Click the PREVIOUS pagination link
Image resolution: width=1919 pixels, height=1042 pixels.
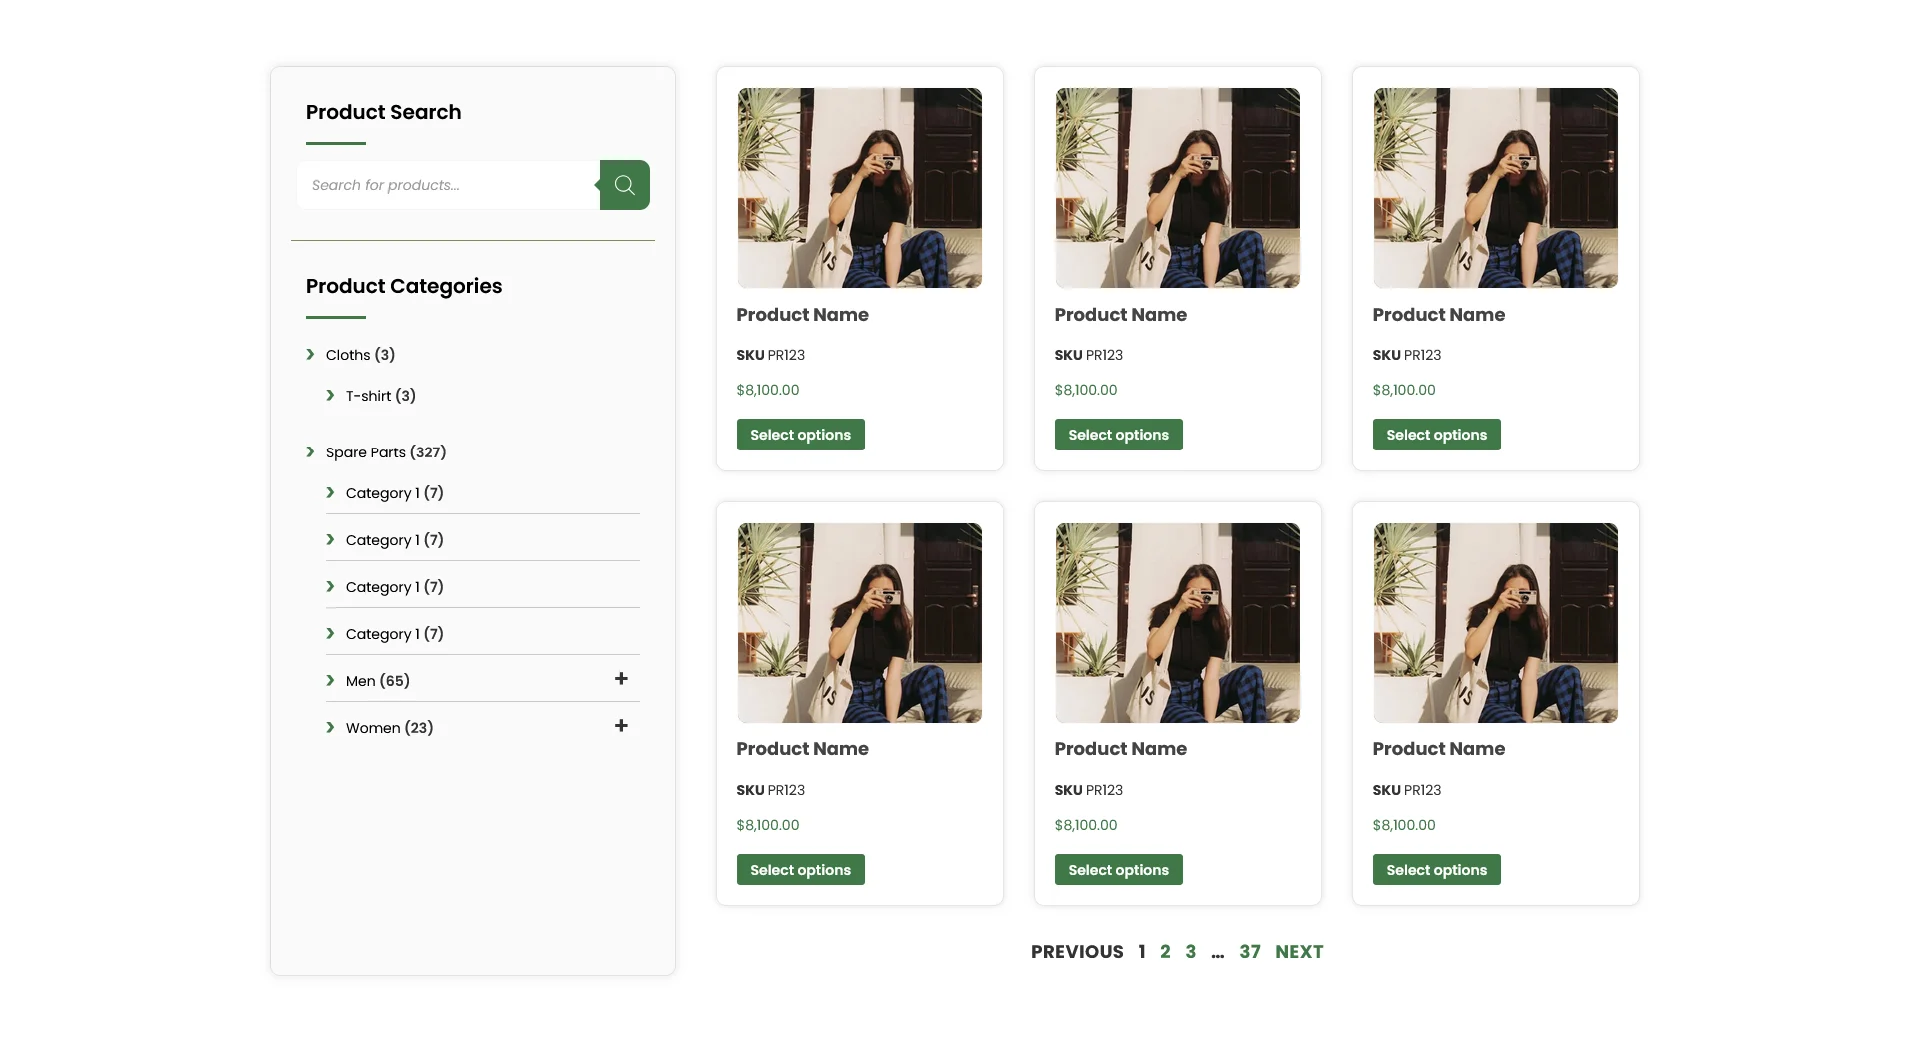tap(1077, 952)
